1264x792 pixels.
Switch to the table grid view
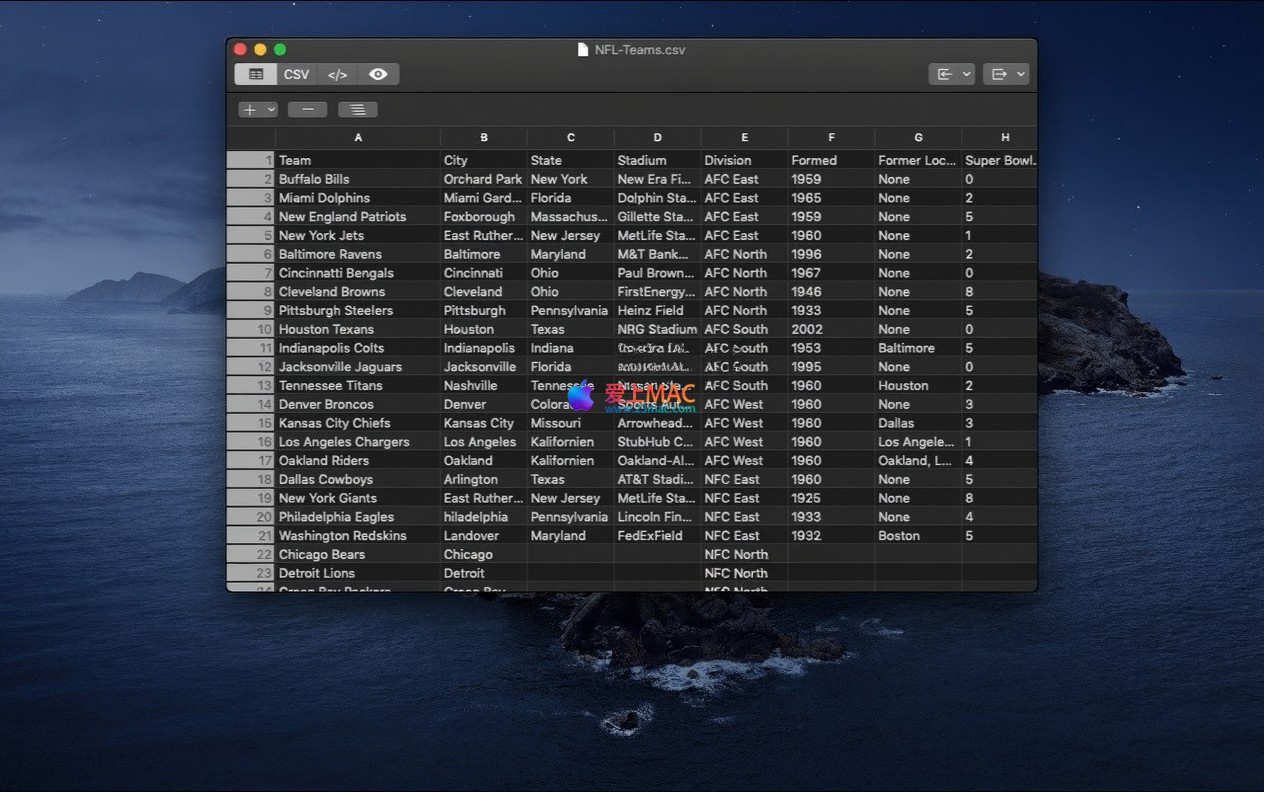(256, 74)
